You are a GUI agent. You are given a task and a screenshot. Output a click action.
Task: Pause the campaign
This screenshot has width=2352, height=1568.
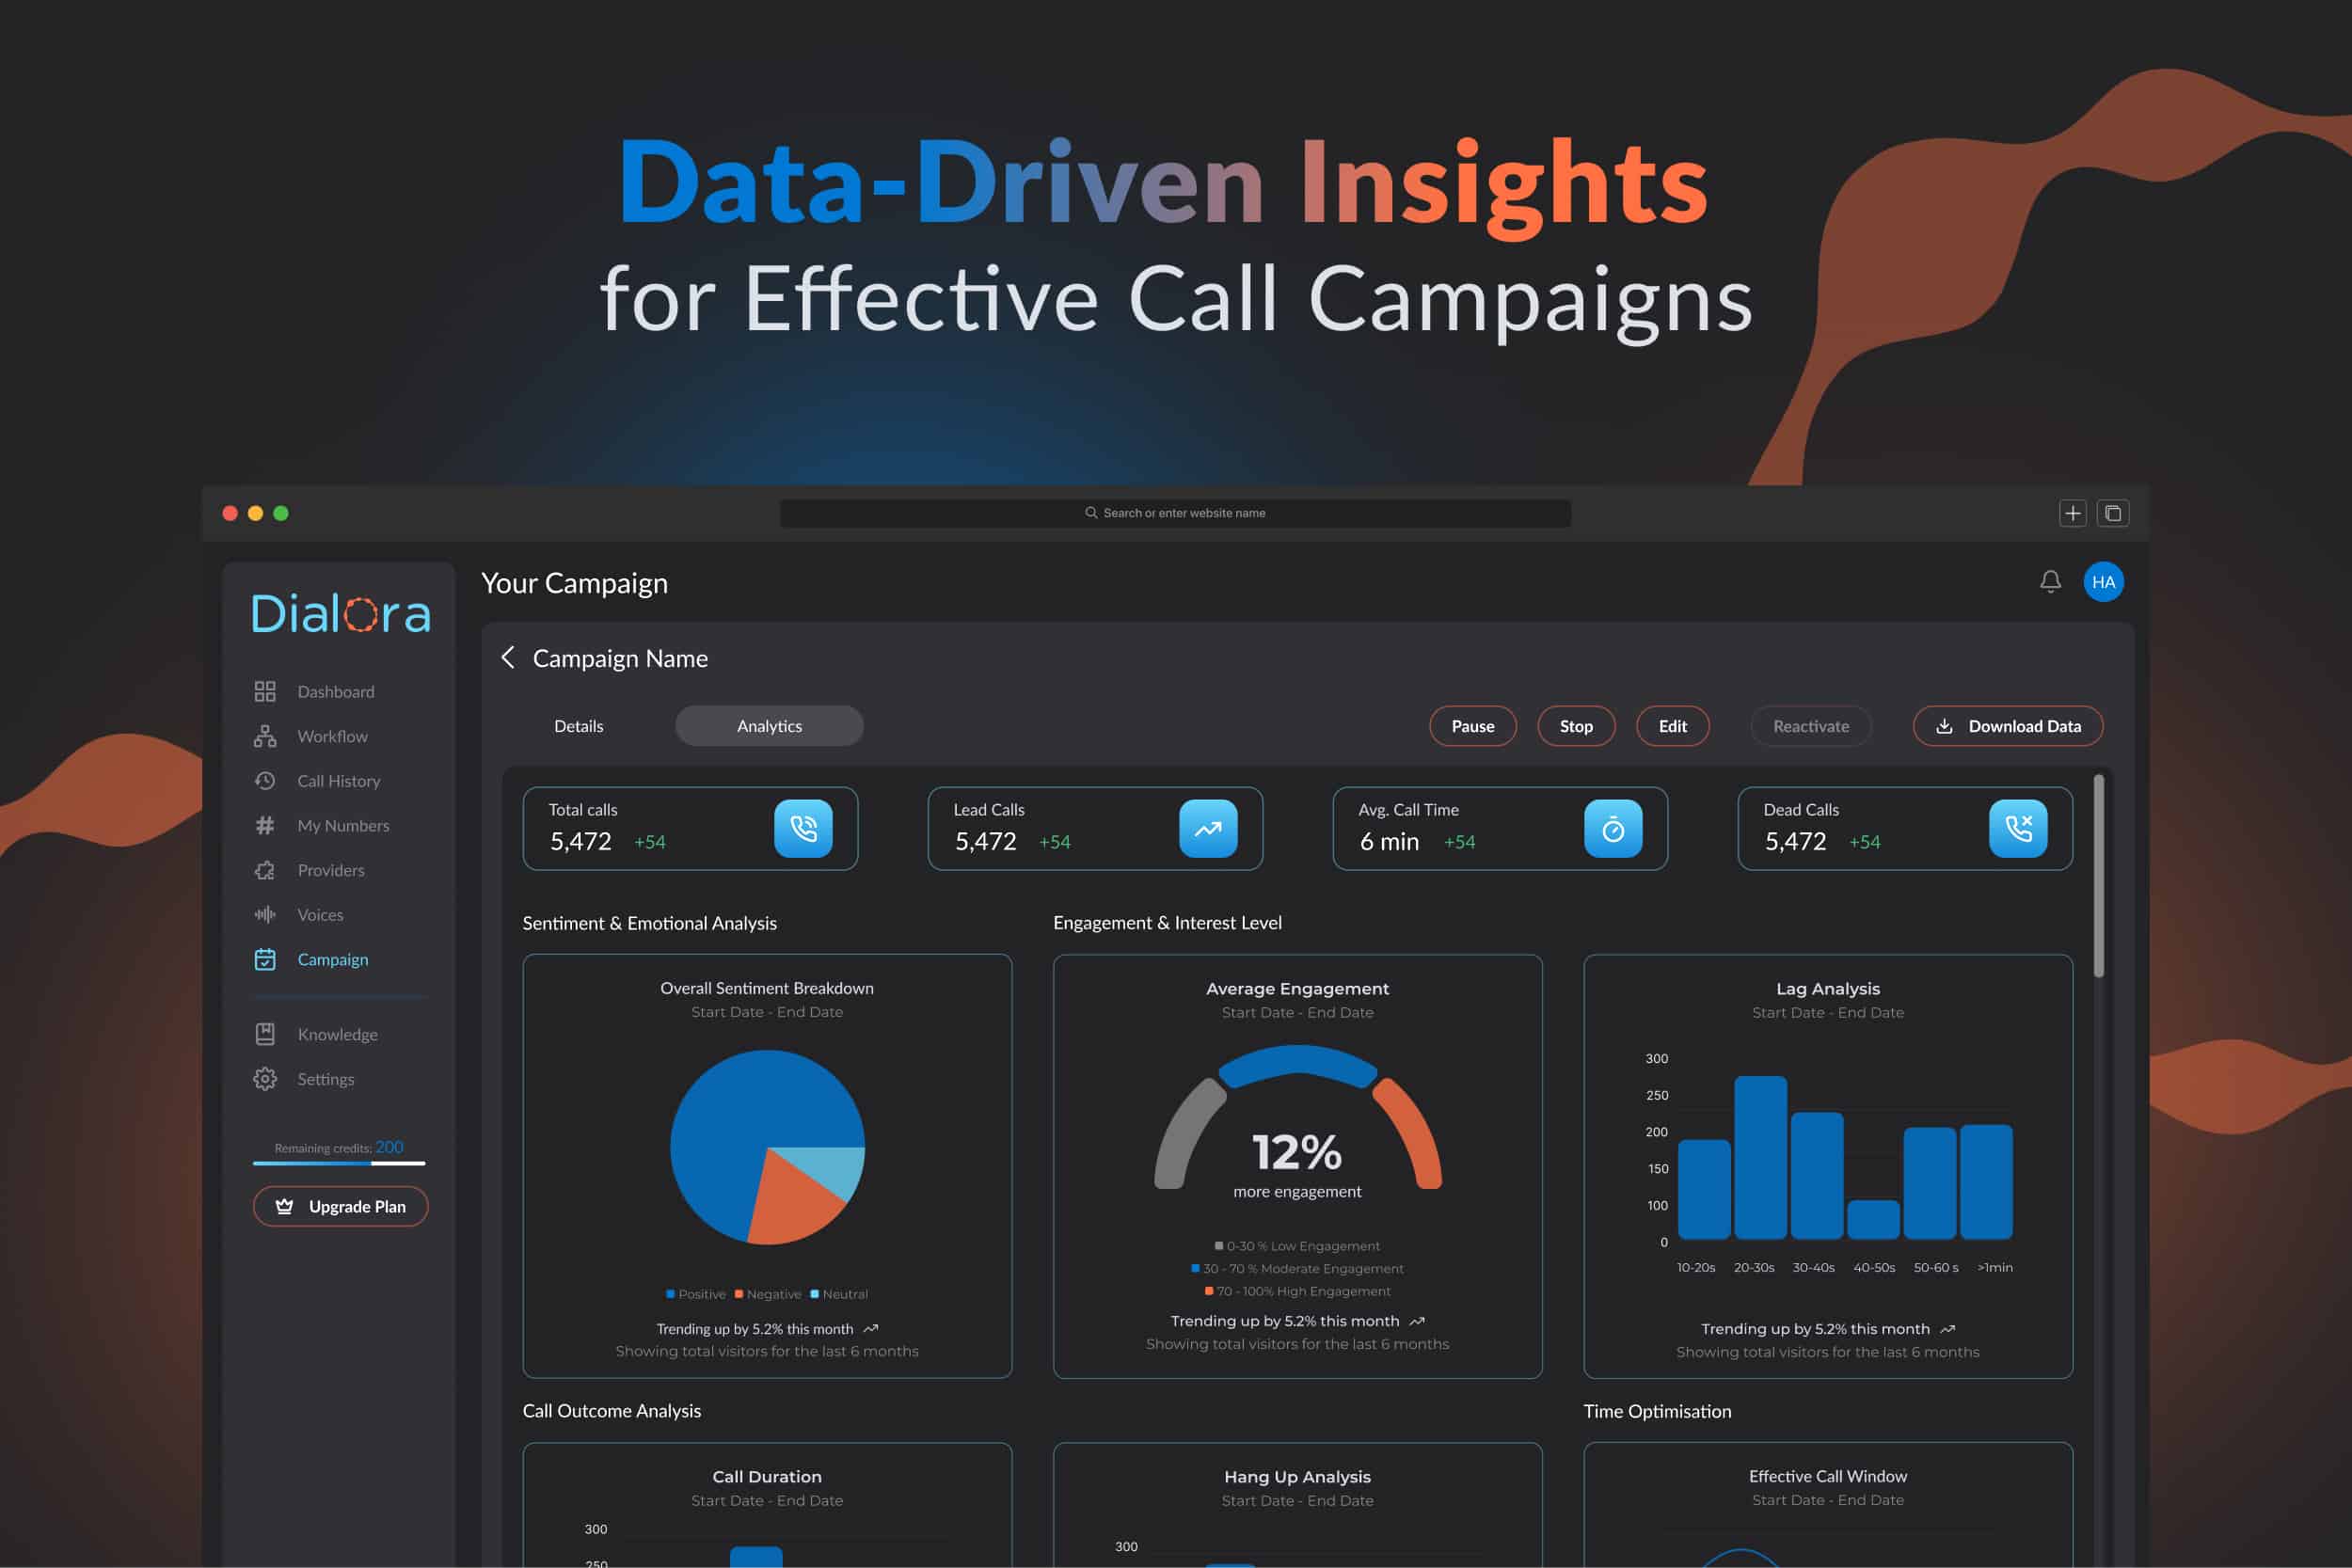point(1472,726)
